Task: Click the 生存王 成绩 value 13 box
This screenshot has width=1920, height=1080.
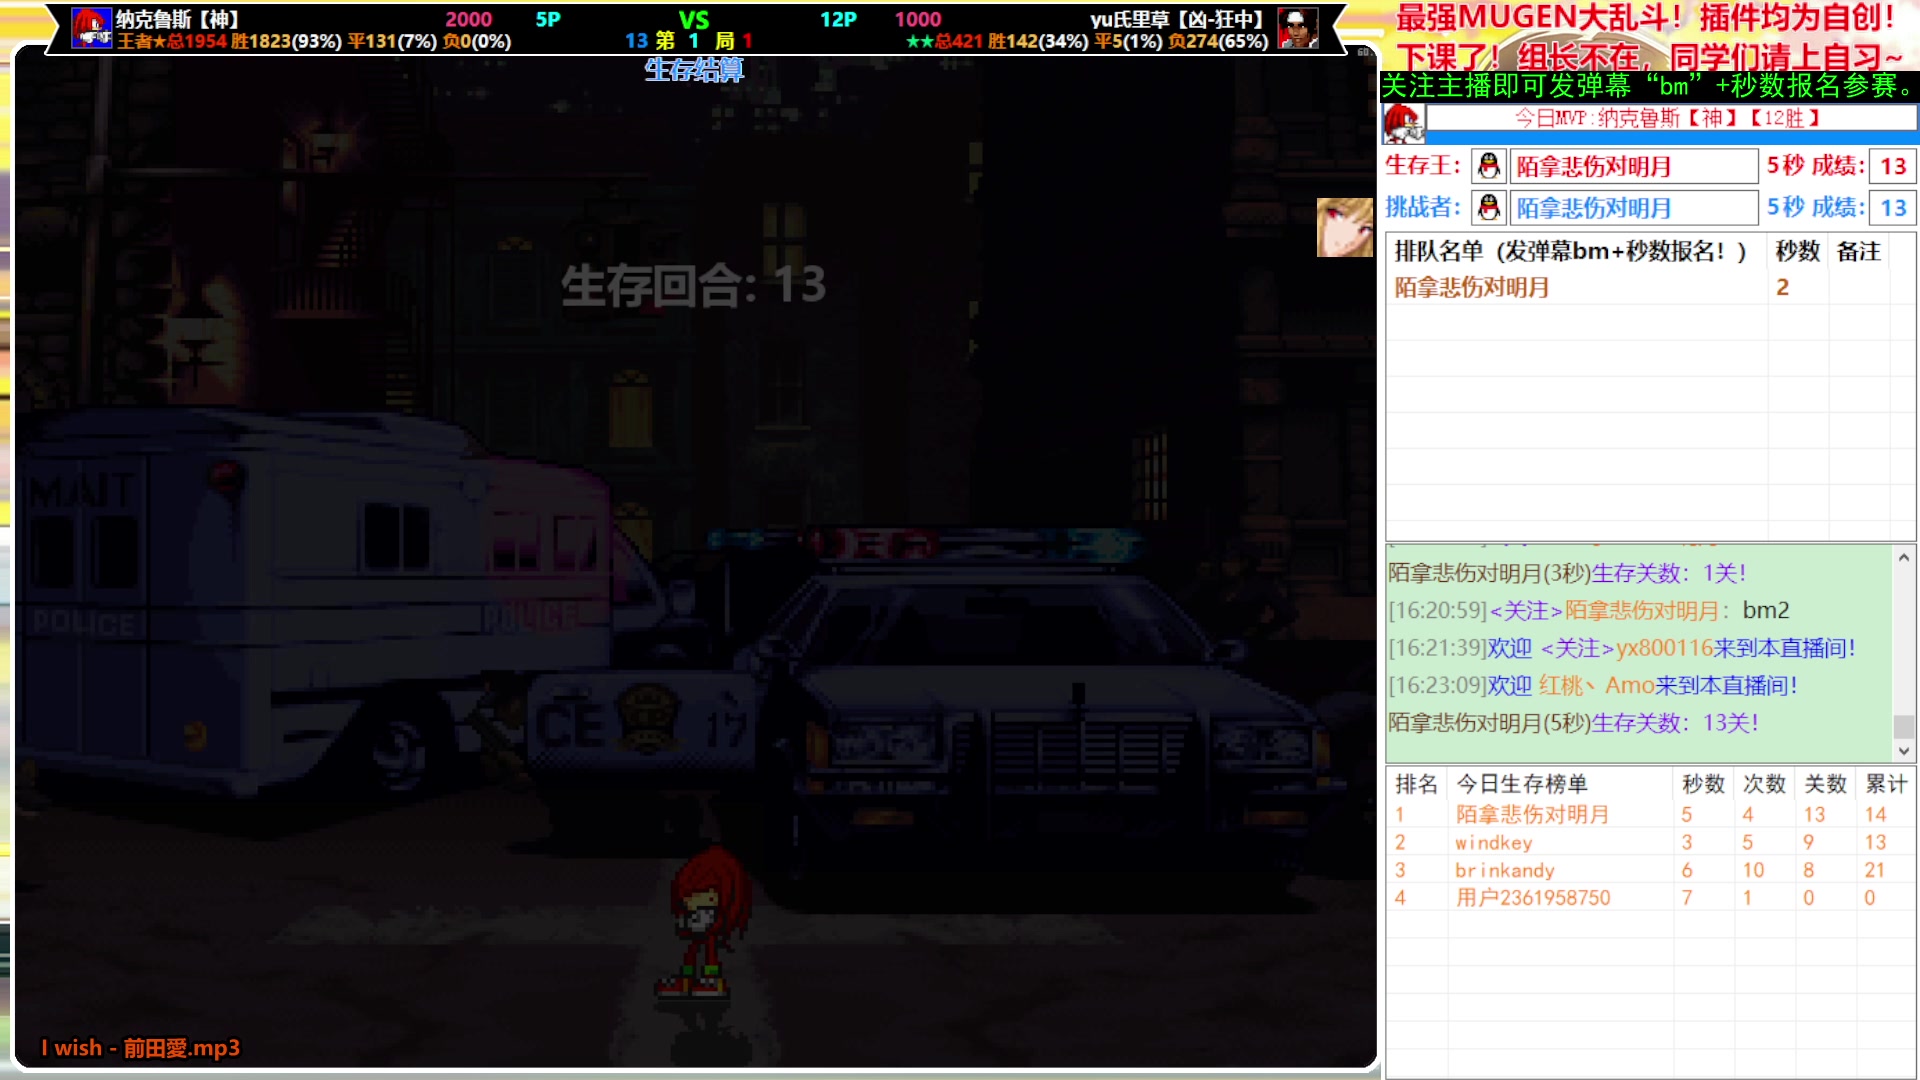Action: [1892, 166]
